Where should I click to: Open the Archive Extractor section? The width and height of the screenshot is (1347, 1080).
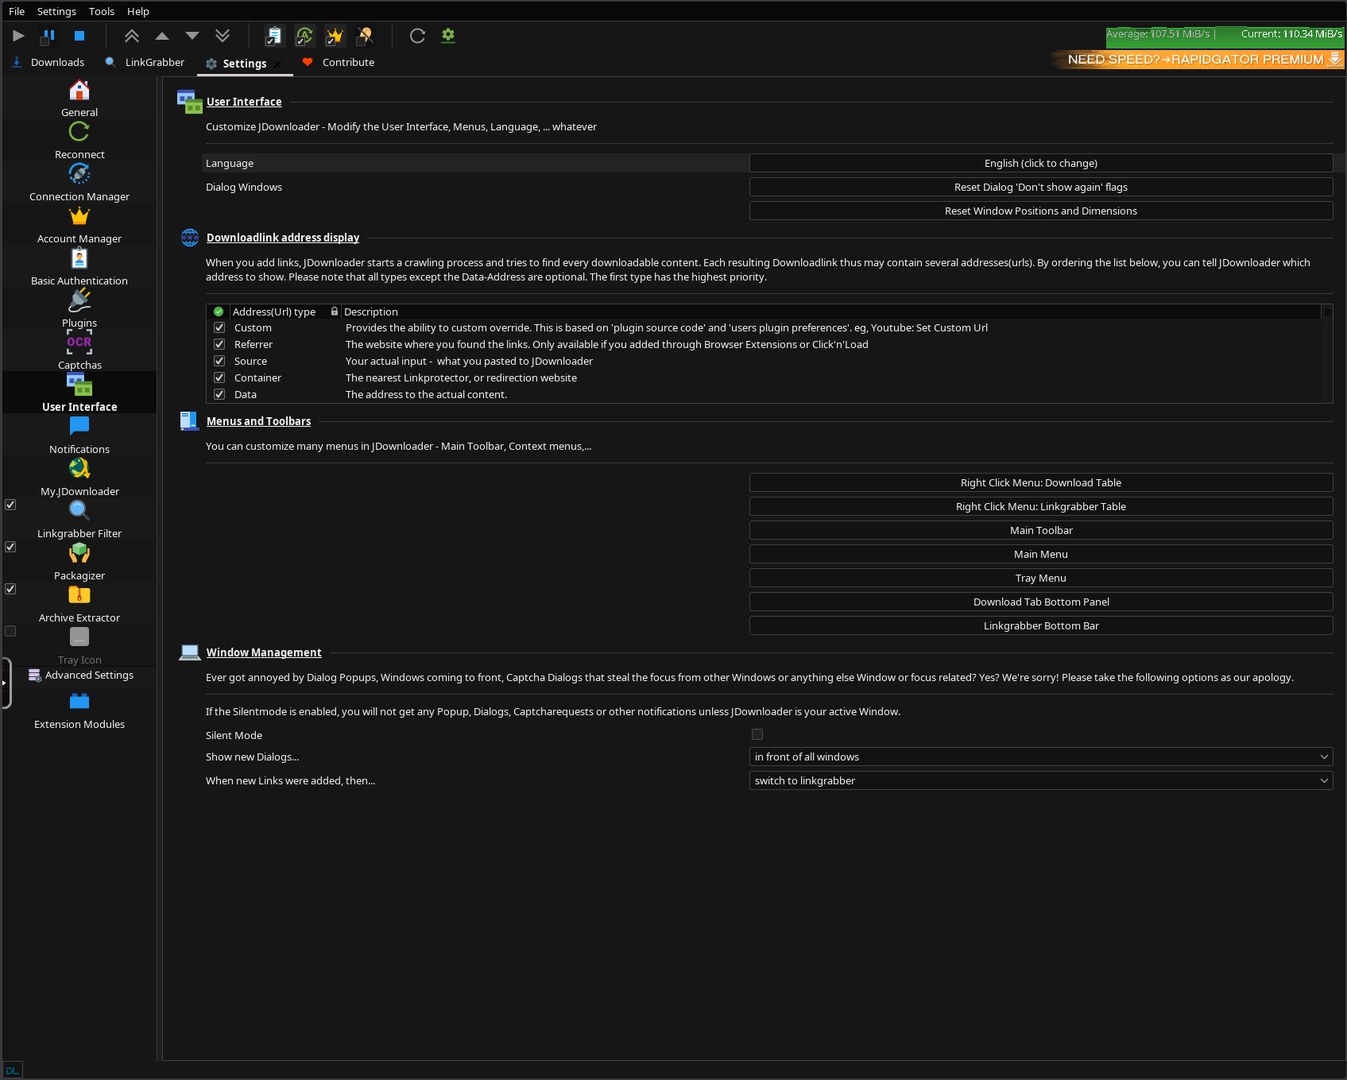click(x=79, y=604)
